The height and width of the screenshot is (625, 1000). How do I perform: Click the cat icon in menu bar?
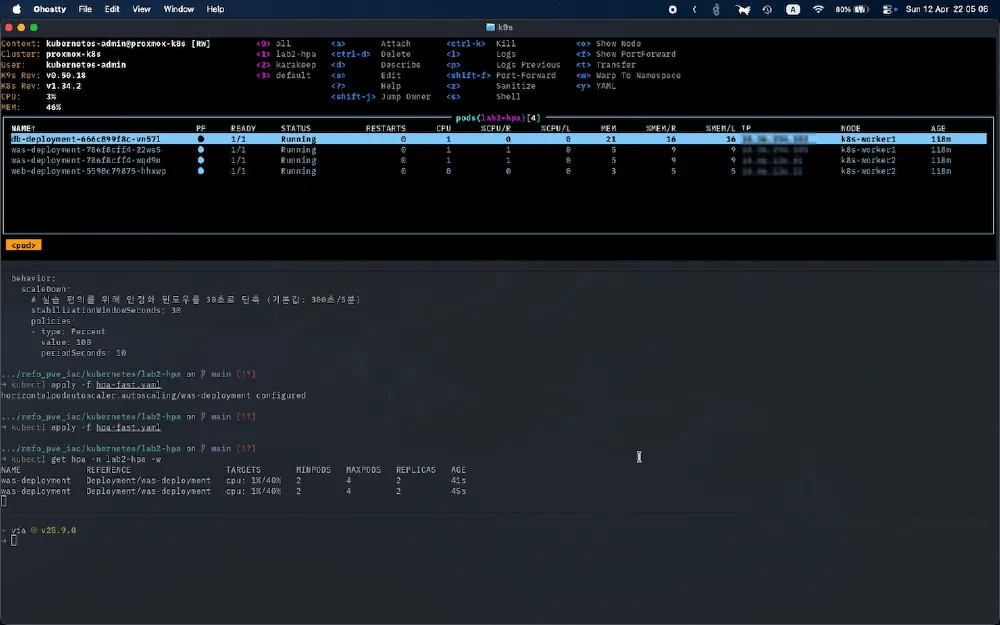click(742, 9)
